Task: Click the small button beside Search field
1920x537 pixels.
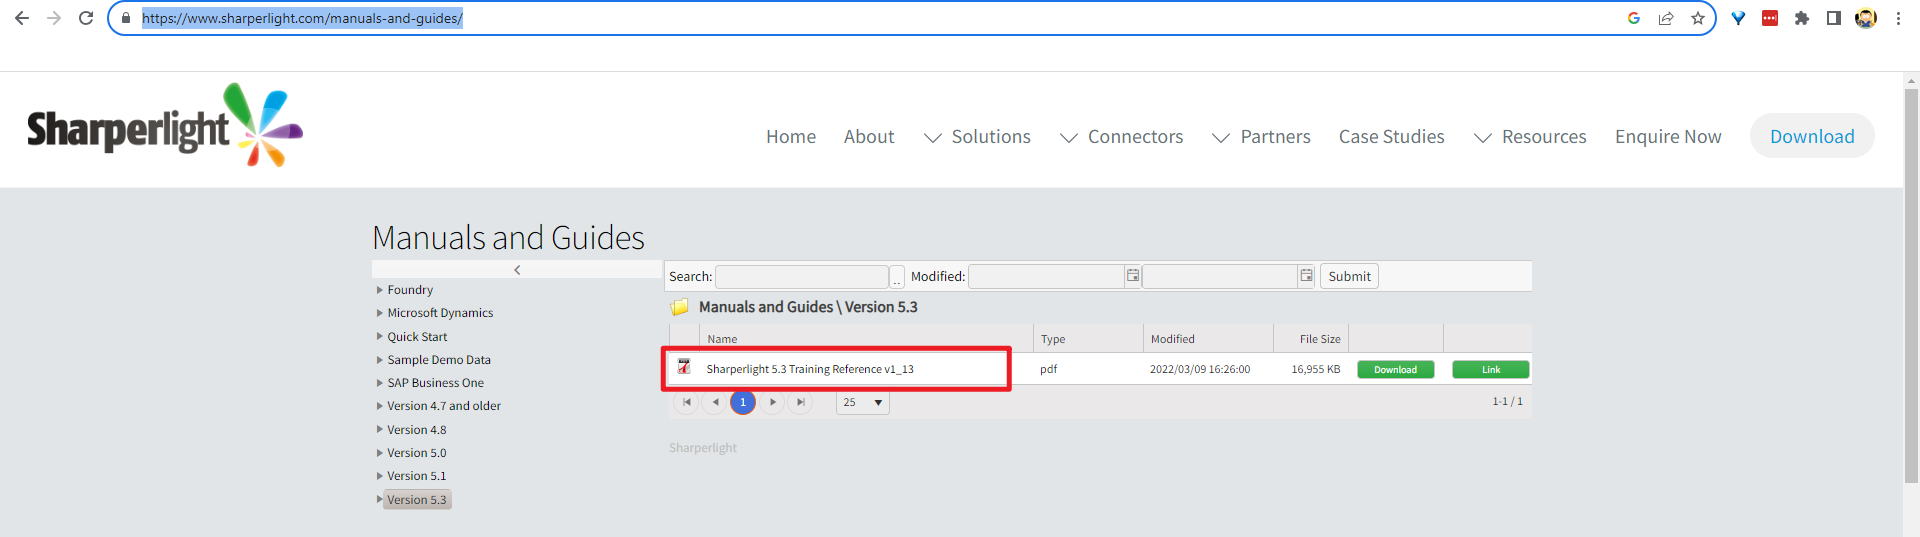Action: pos(897,277)
